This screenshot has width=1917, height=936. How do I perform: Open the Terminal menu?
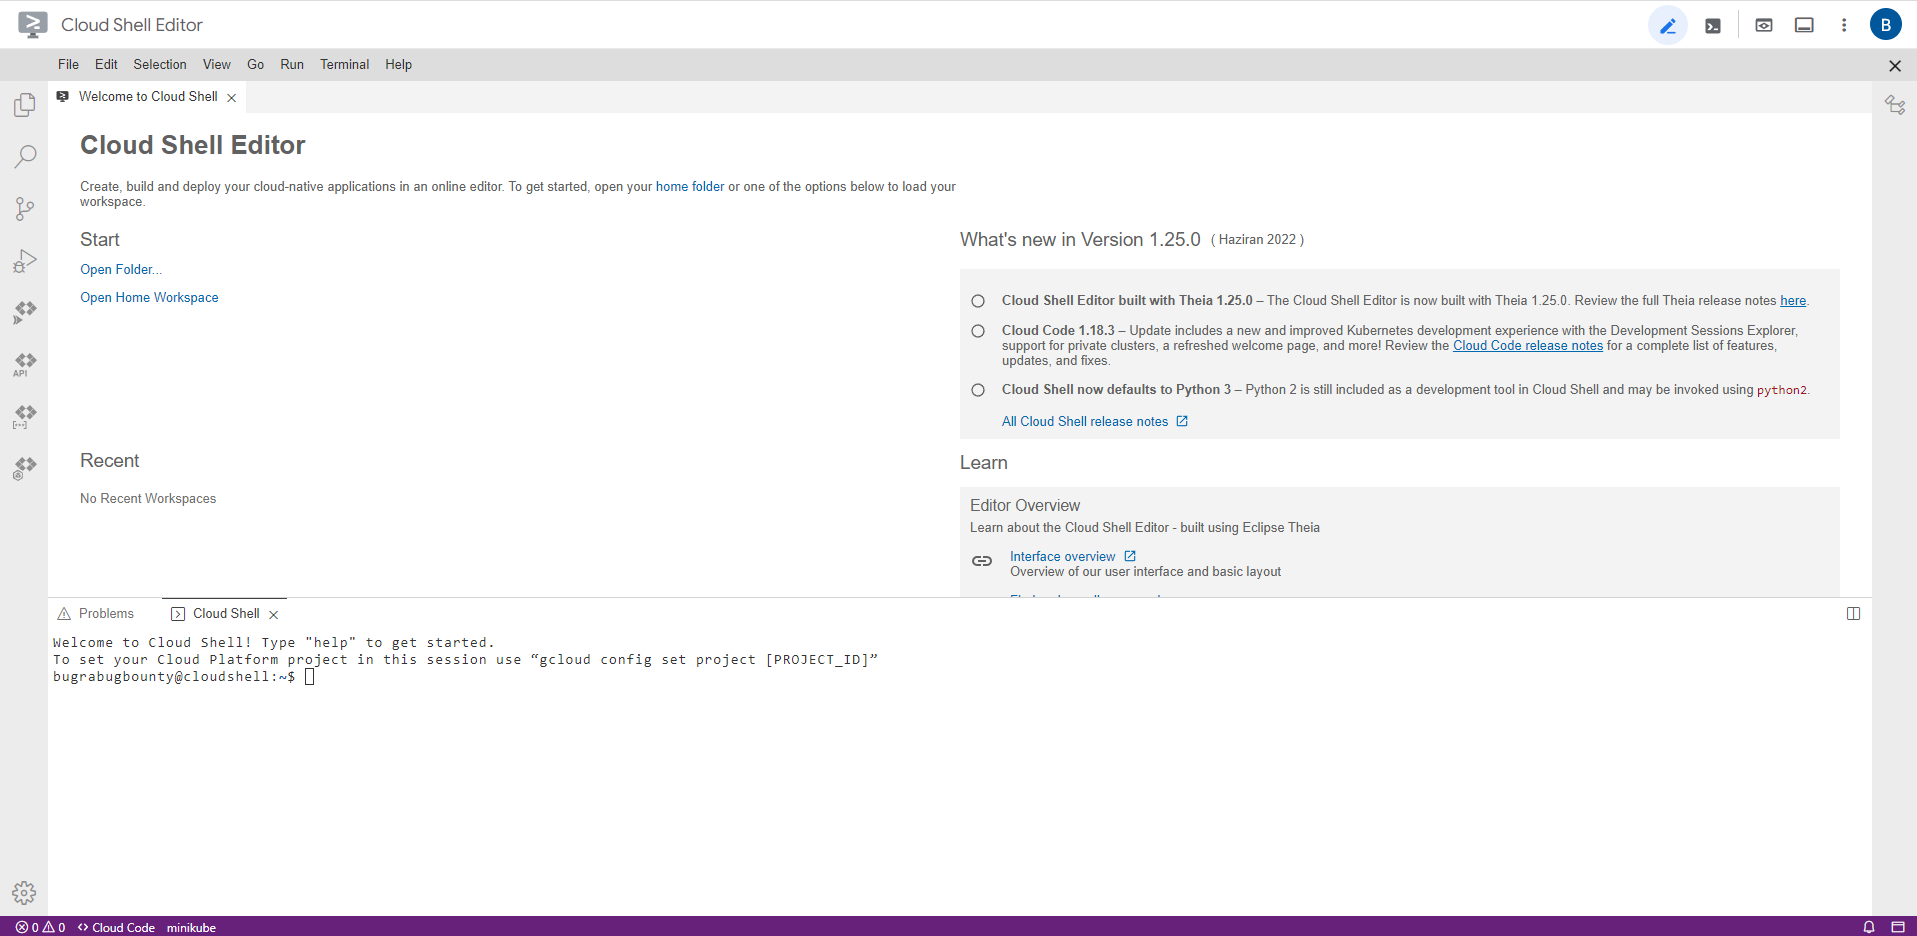point(344,64)
